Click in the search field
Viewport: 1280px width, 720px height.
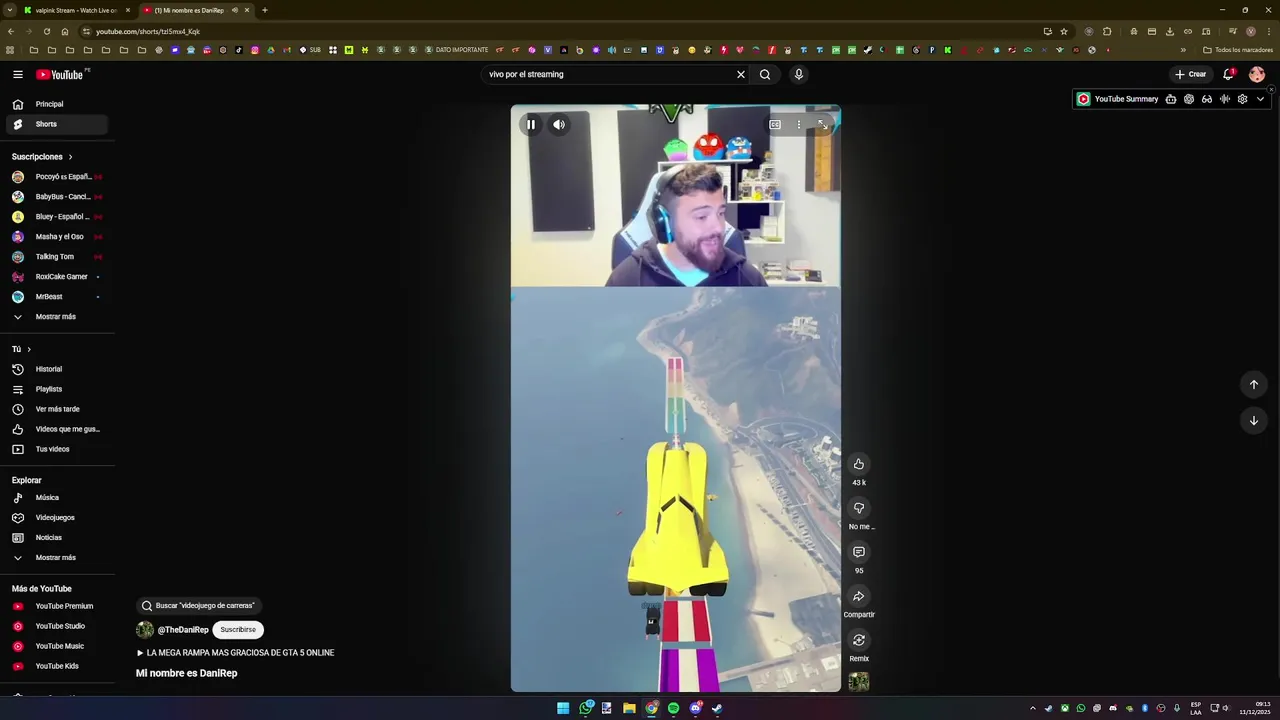[608, 74]
